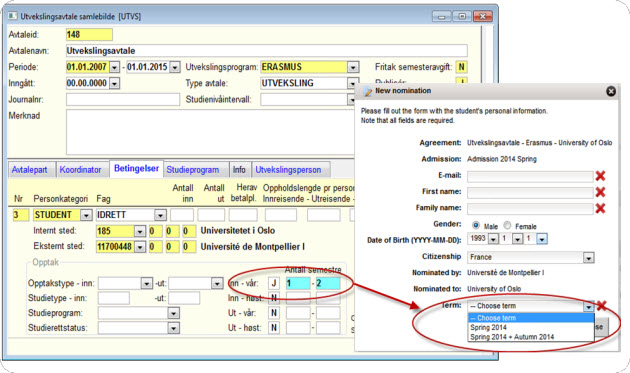Toggle Ut - høst N flag box
The height and width of the screenshot is (373, 630).
274,328
